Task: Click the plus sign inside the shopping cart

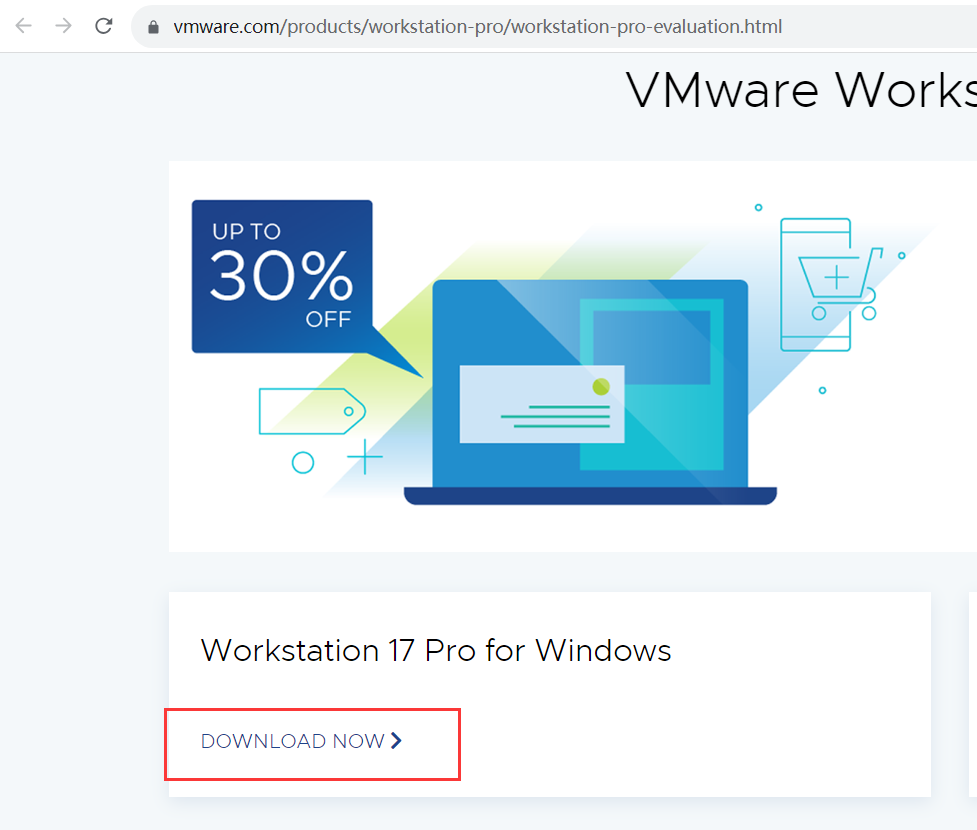Action: [x=836, y=277]
